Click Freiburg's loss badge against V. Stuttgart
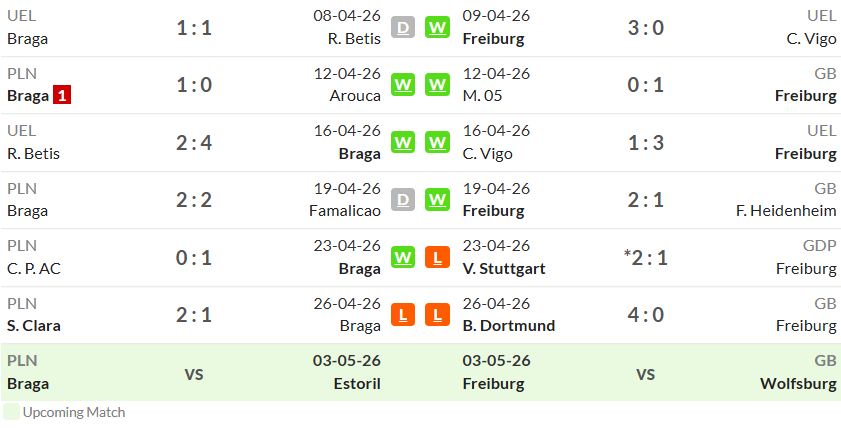841x428 pixels. 437,257
